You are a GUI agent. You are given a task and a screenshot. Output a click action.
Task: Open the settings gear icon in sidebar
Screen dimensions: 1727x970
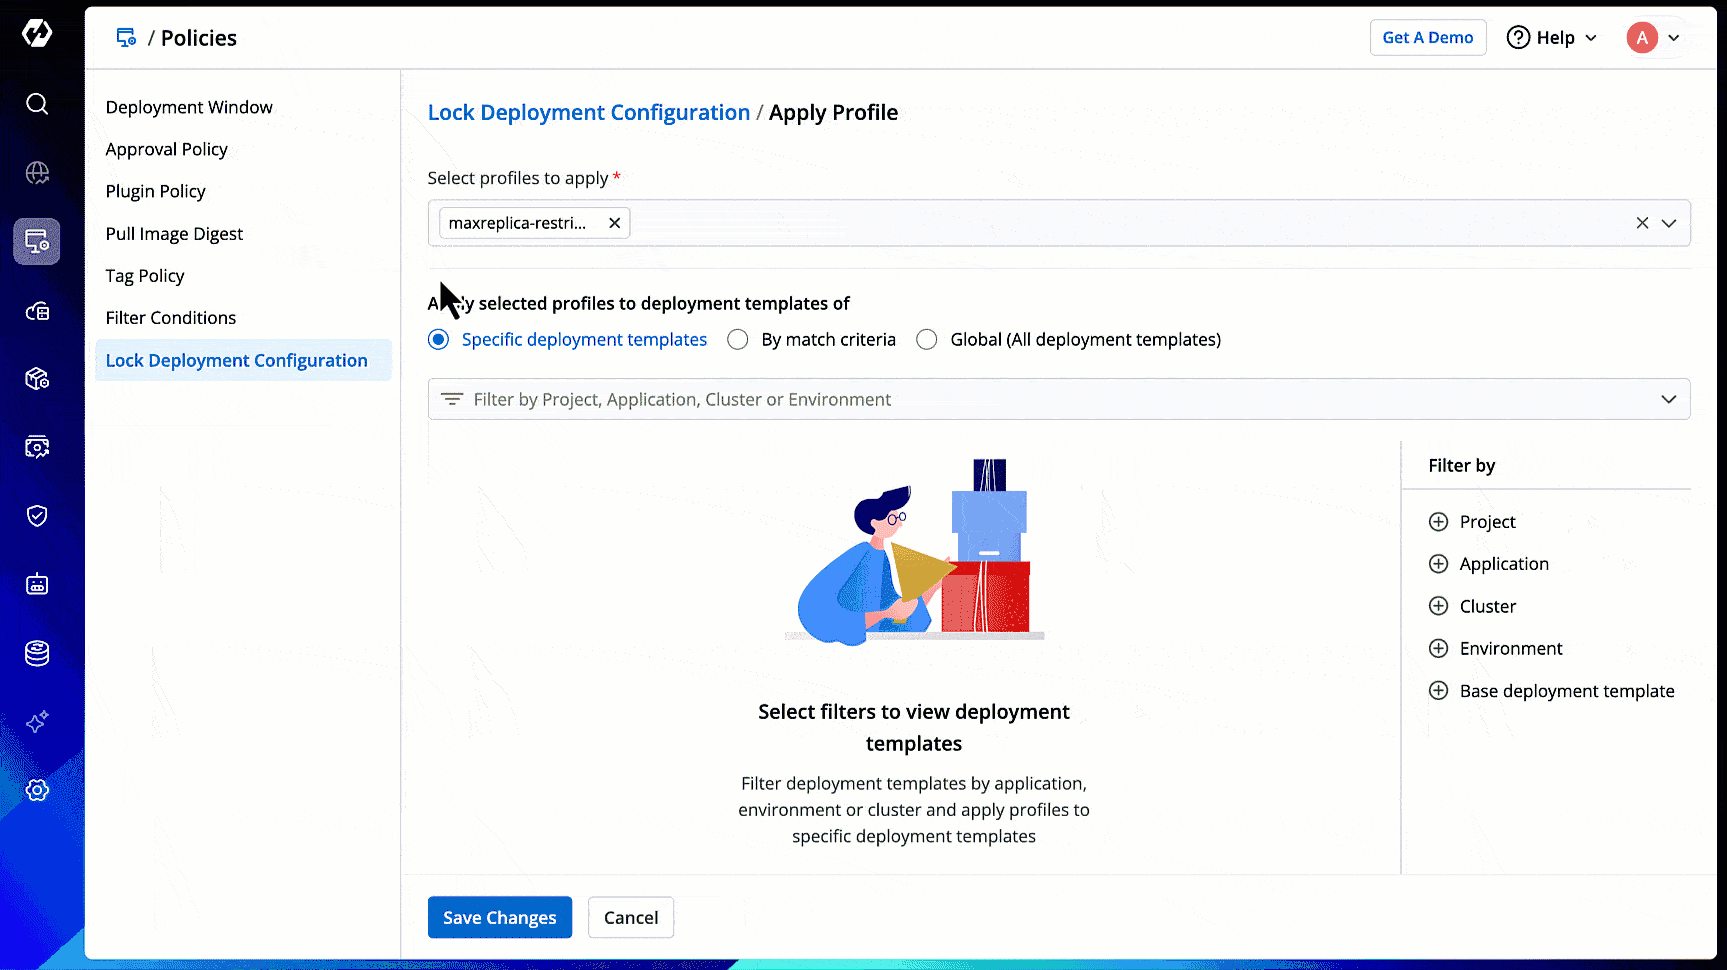(37, 790)
